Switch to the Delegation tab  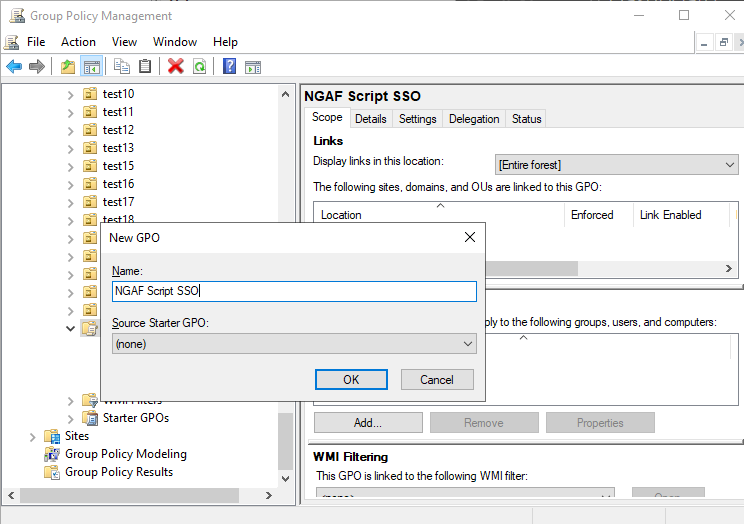coord(474,119)
